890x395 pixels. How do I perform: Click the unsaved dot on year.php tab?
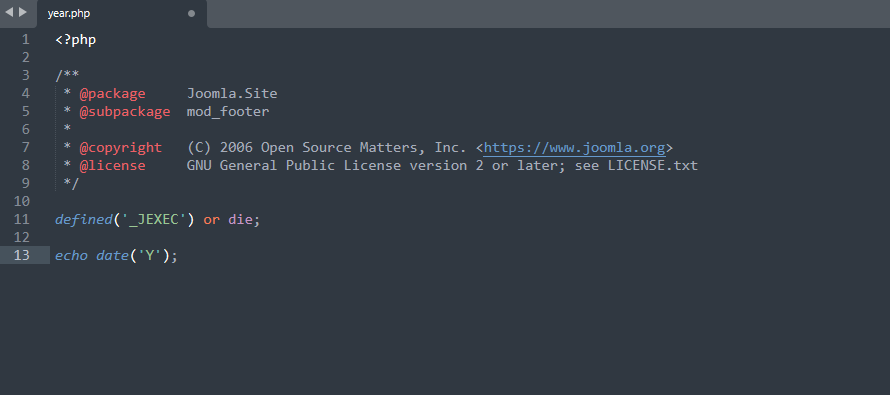coord(191,14)
